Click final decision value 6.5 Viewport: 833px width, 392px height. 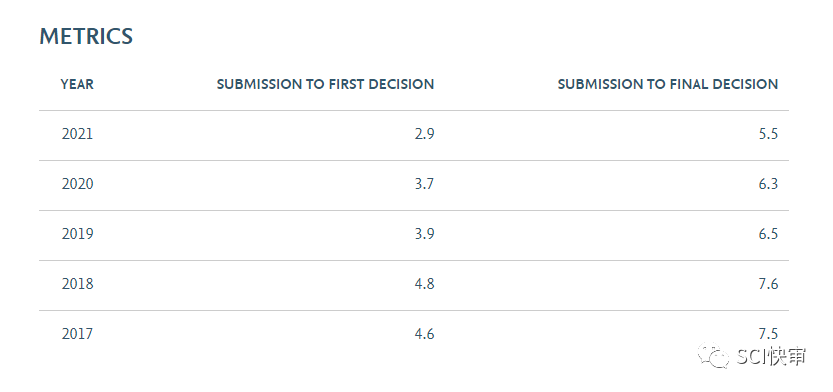pos(768,234)
